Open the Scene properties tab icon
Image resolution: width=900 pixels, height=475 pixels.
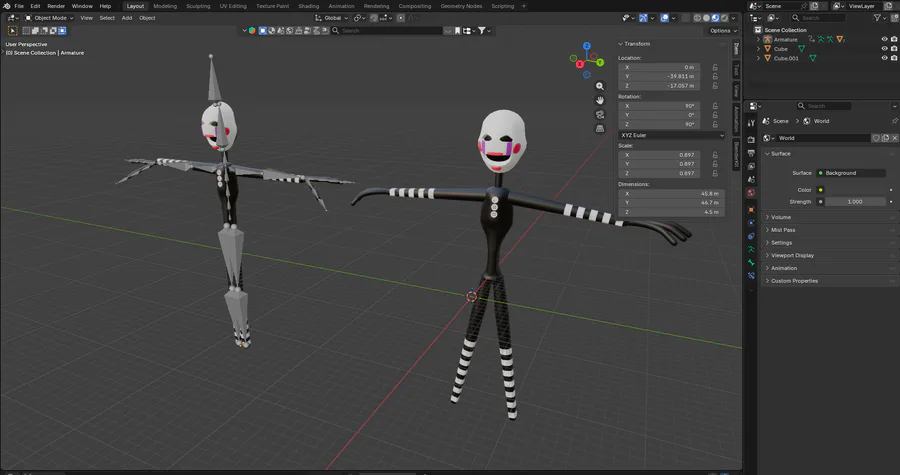point(751,180)
